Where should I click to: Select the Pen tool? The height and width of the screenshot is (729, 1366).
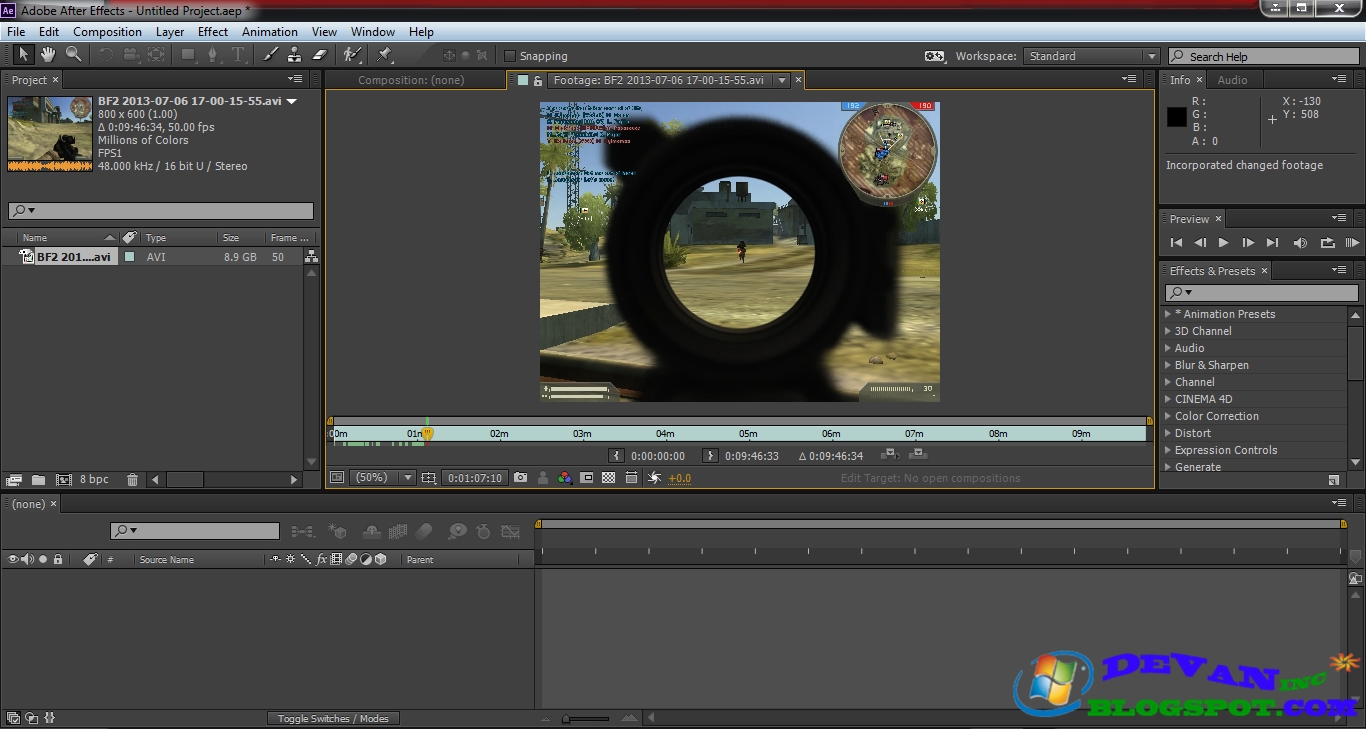tap(212, 55)
